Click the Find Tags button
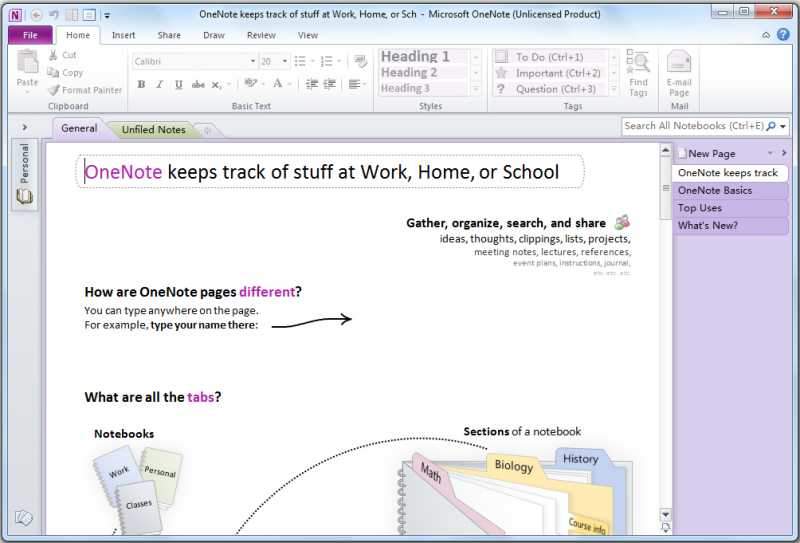This screenshot has height=543, width=800. pos(638,73)
